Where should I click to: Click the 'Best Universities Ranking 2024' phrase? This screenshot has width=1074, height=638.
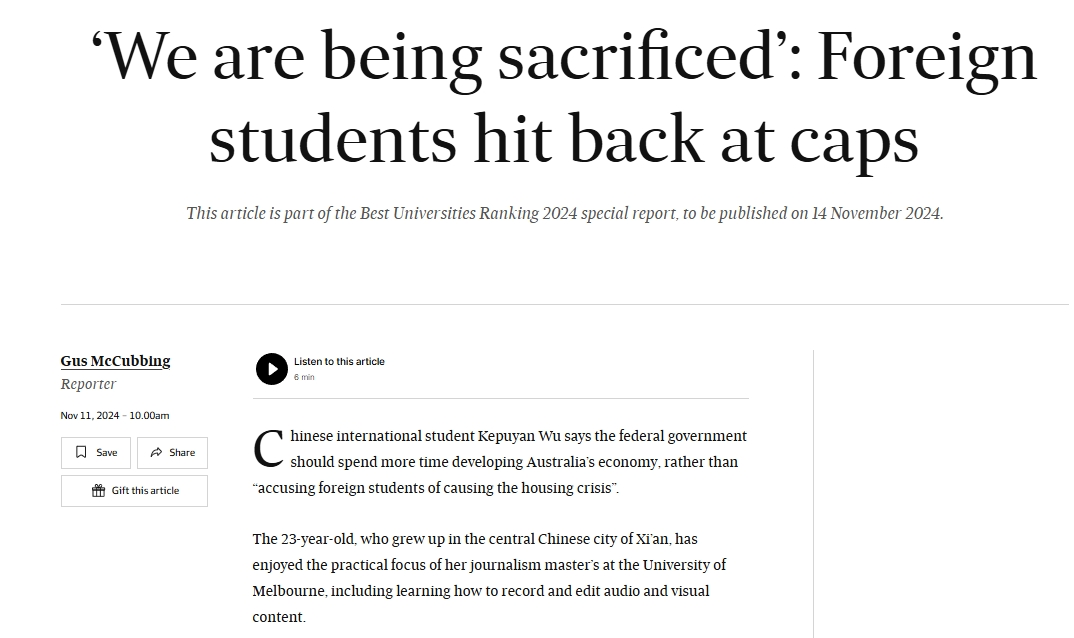point(469,213)
